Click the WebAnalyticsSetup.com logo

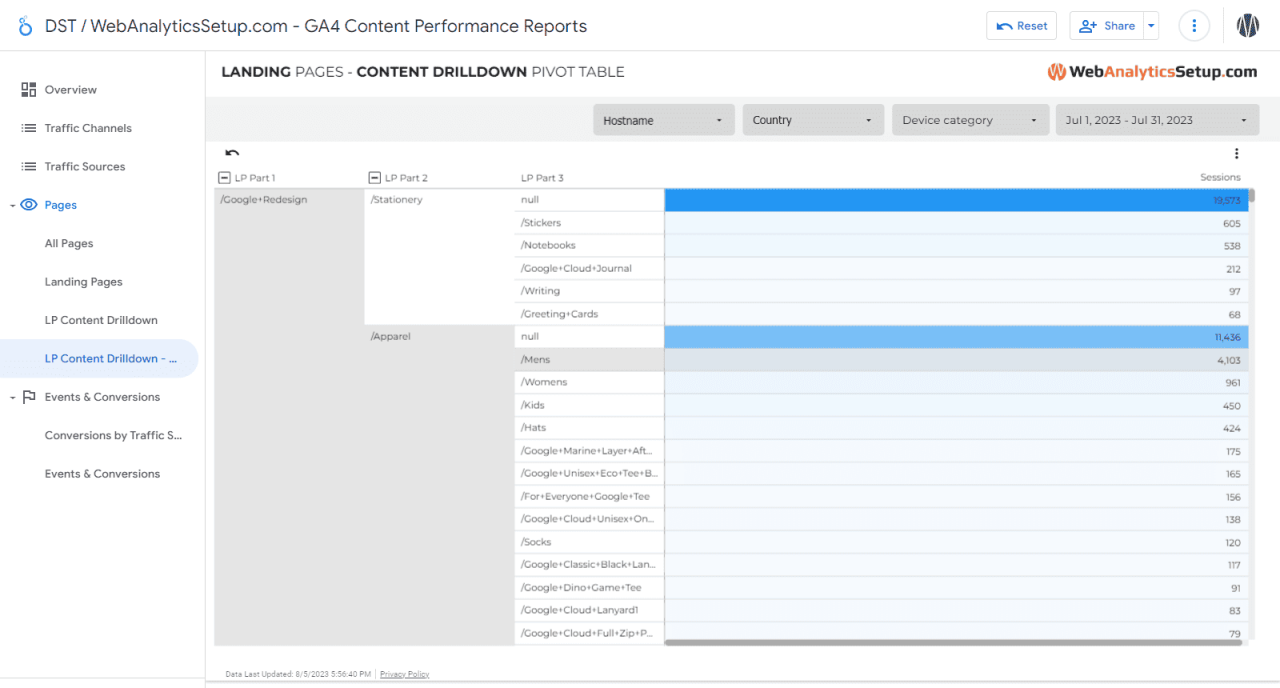click(x=1151, y=71)
